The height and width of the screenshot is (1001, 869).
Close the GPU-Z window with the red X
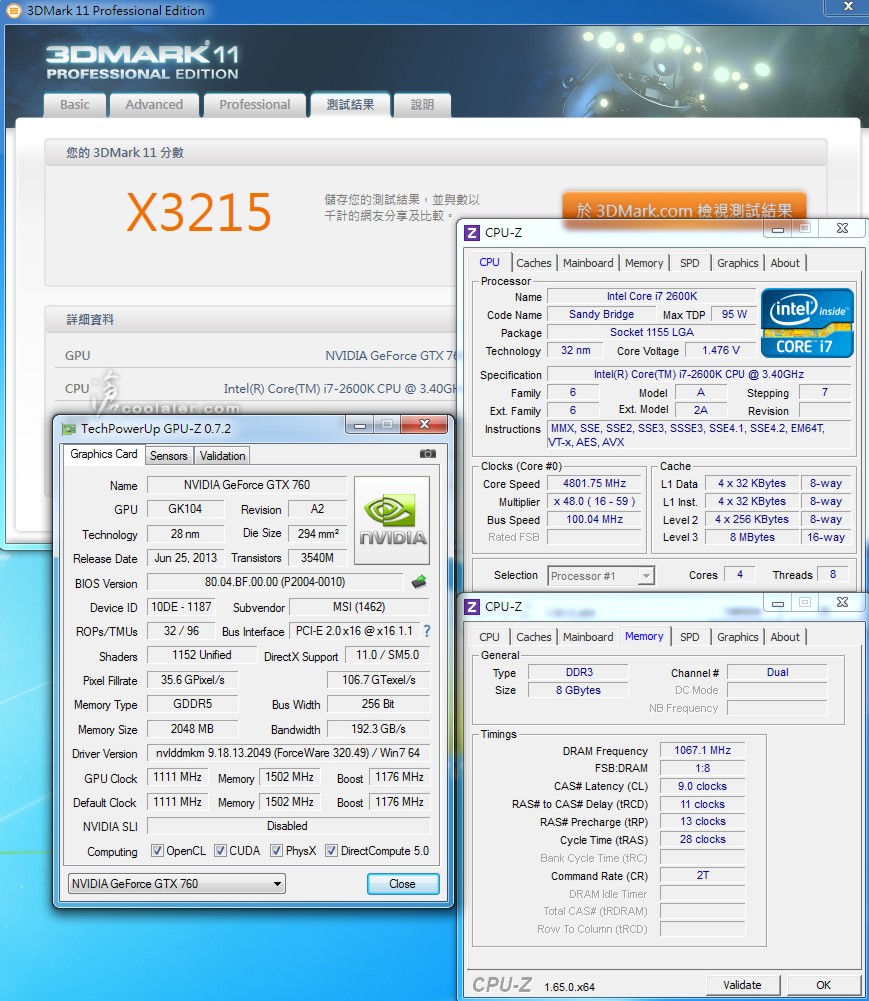point(424,425)
